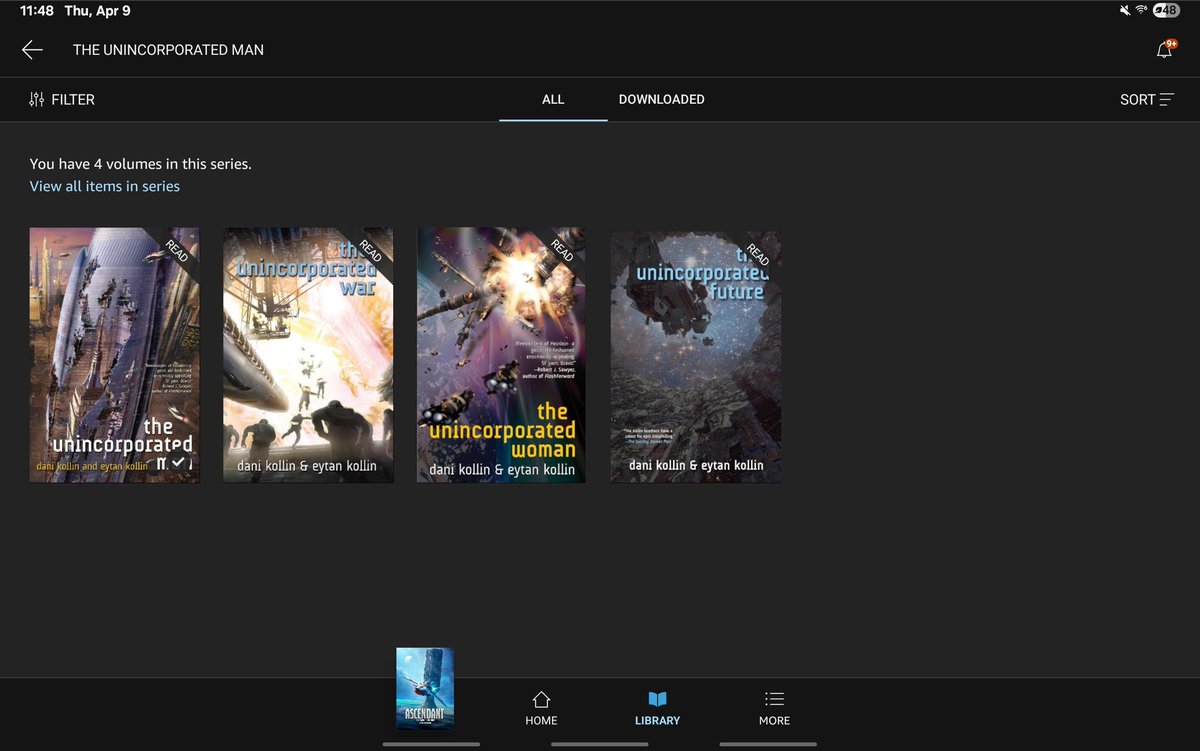Open notifications bell icon
The width and height of the screenshot is (1200, 751).
(1166, 50)
